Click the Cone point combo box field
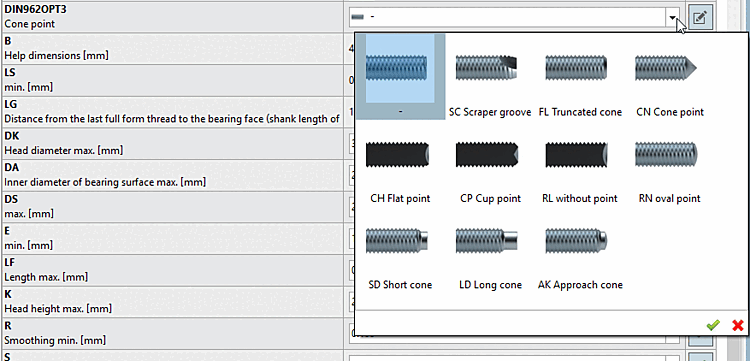Viewport: 750px width, 361px height. tap(515, 17)
